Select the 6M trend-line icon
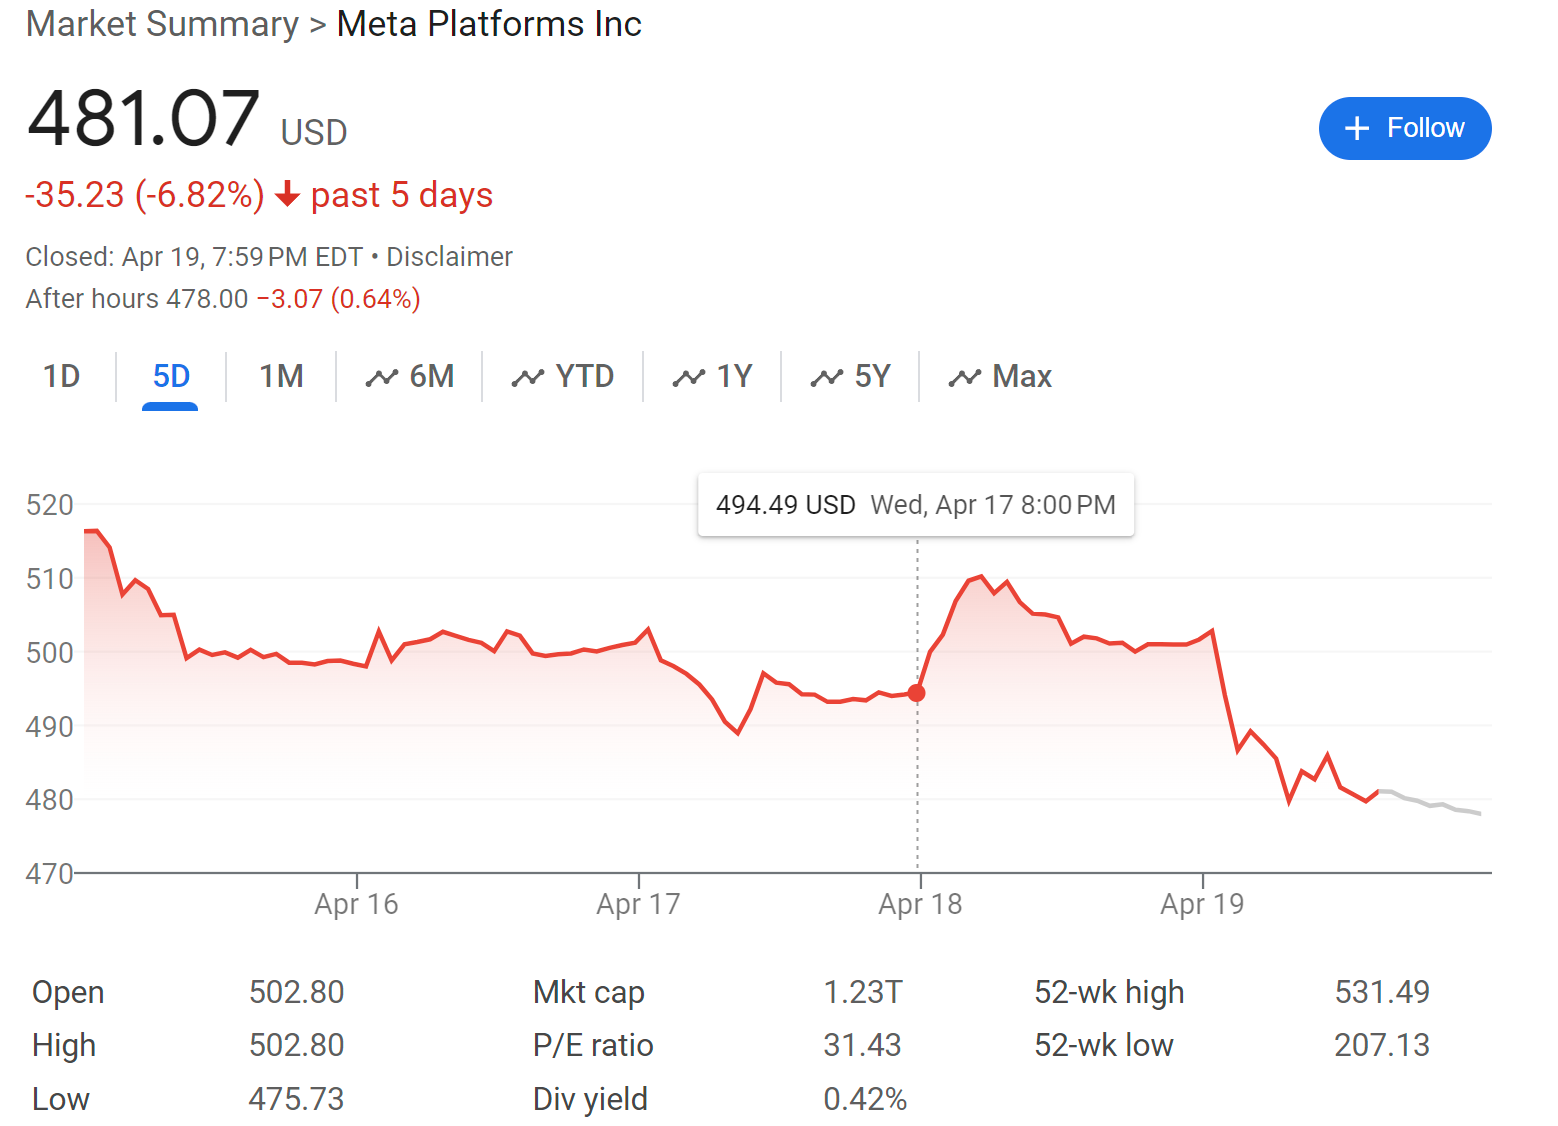 (383, 376)
